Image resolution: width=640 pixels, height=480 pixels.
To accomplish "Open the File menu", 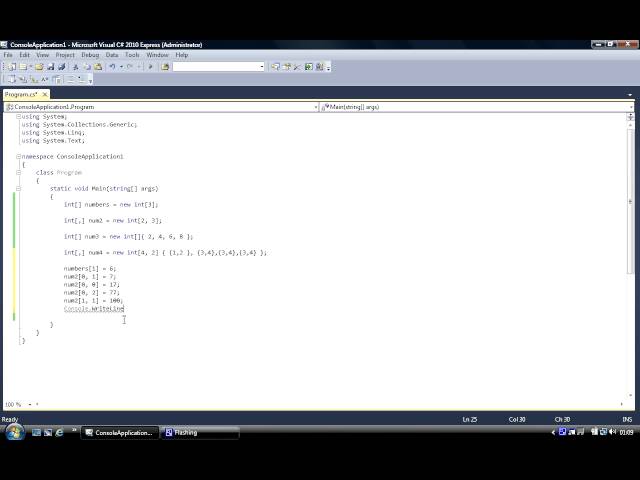I will coord(8,55).
